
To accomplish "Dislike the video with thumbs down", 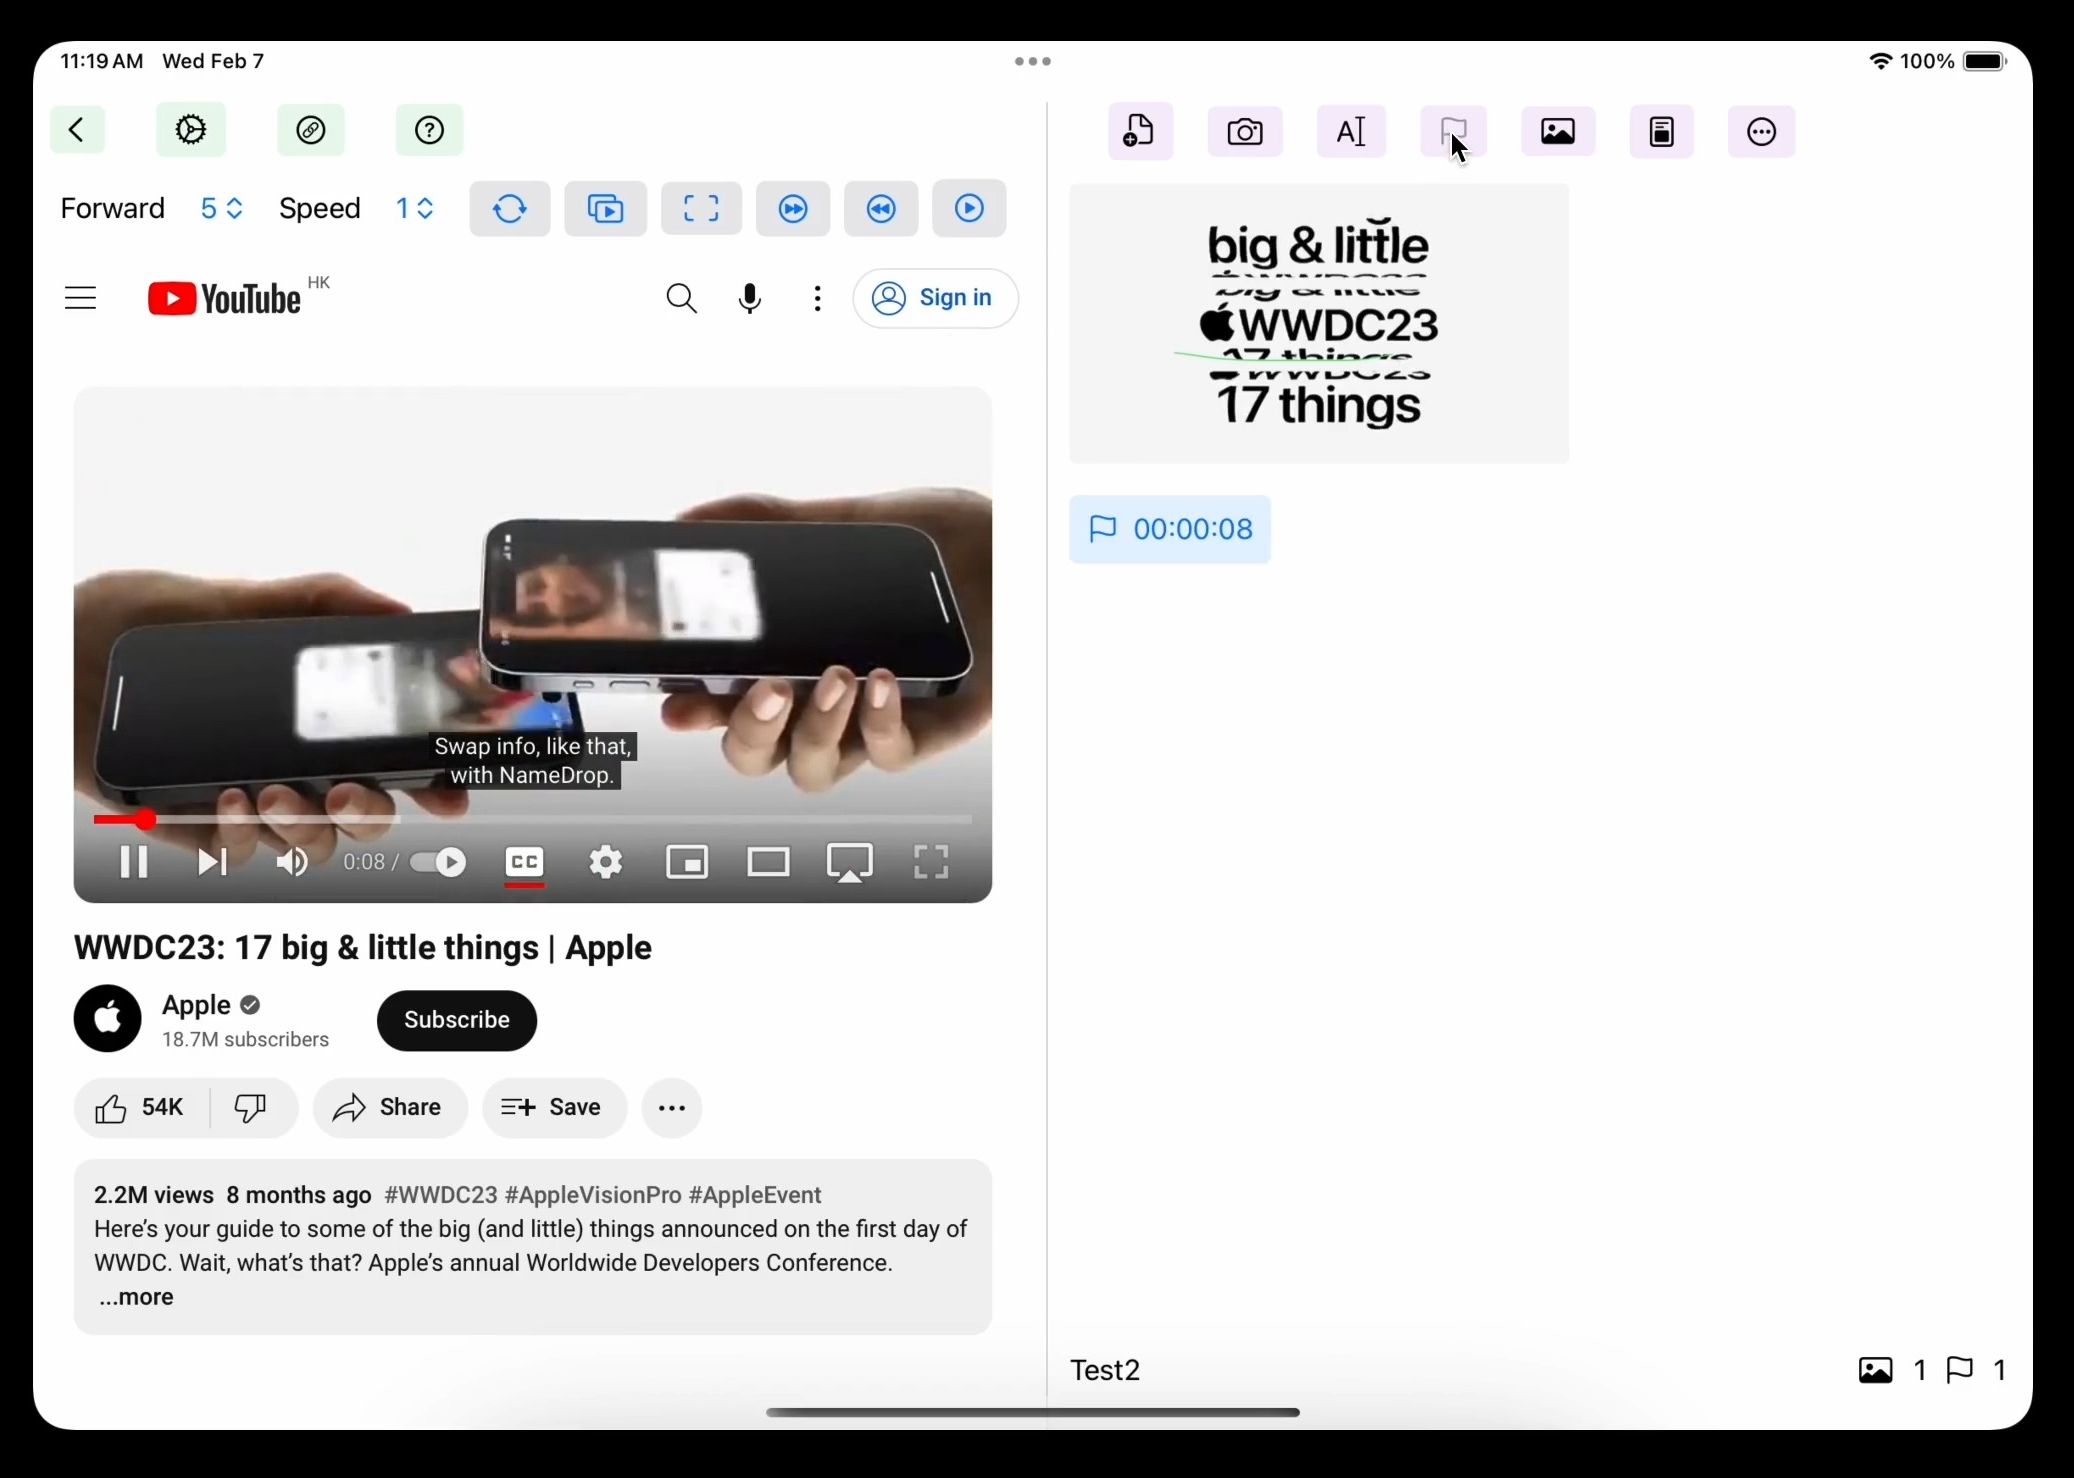I will point(251,1108).
